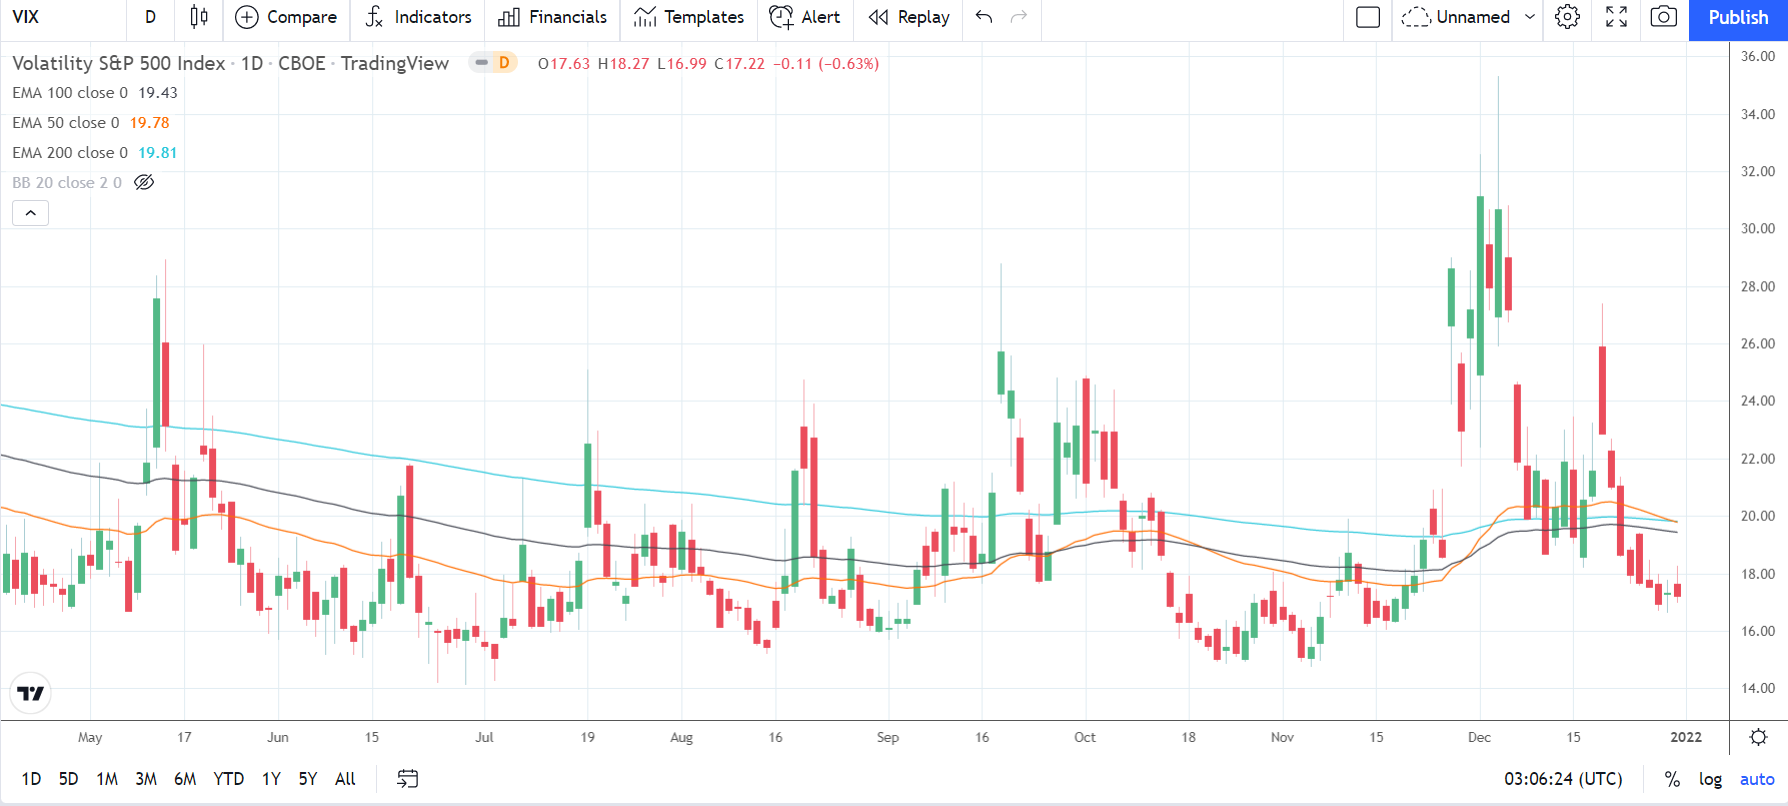Click the delayed data D badge
Viewport: 1788px width, 806px height.
coord(504,63)
